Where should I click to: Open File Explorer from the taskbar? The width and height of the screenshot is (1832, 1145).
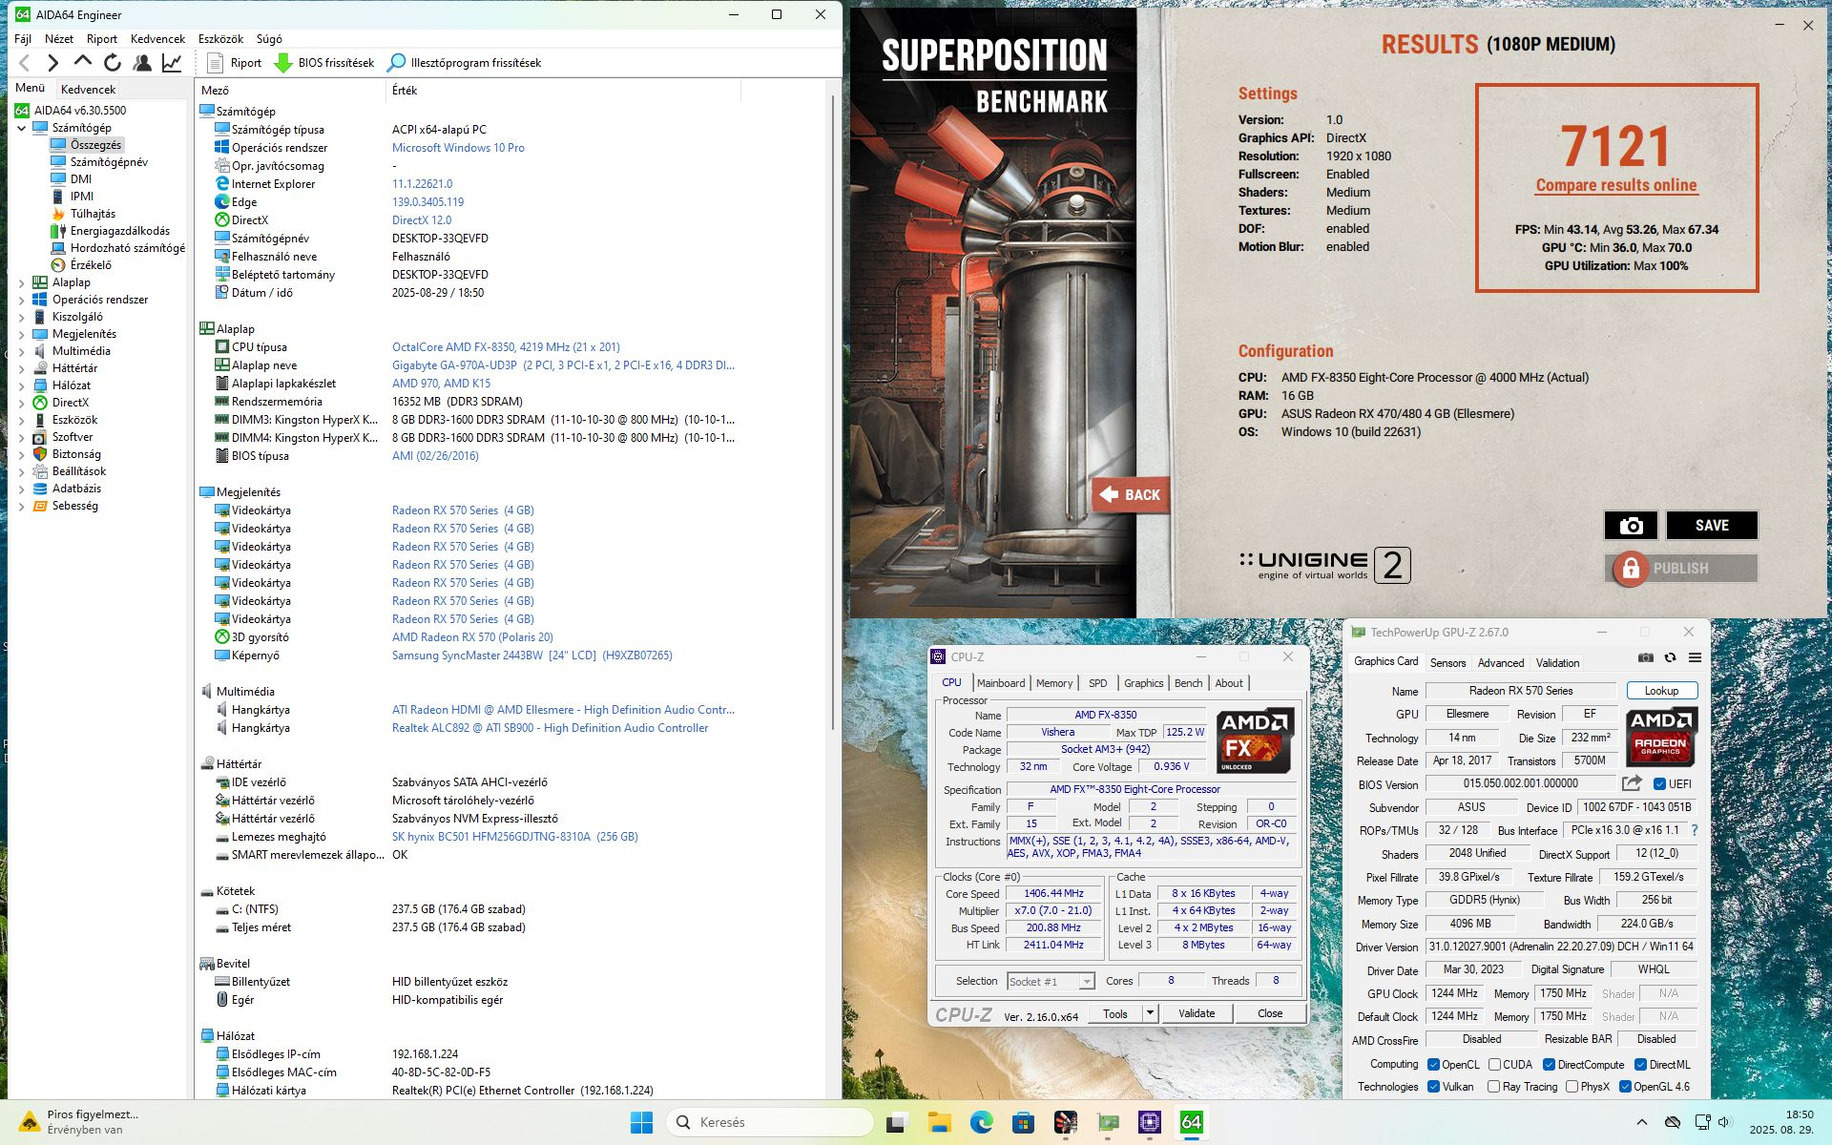939,1122
